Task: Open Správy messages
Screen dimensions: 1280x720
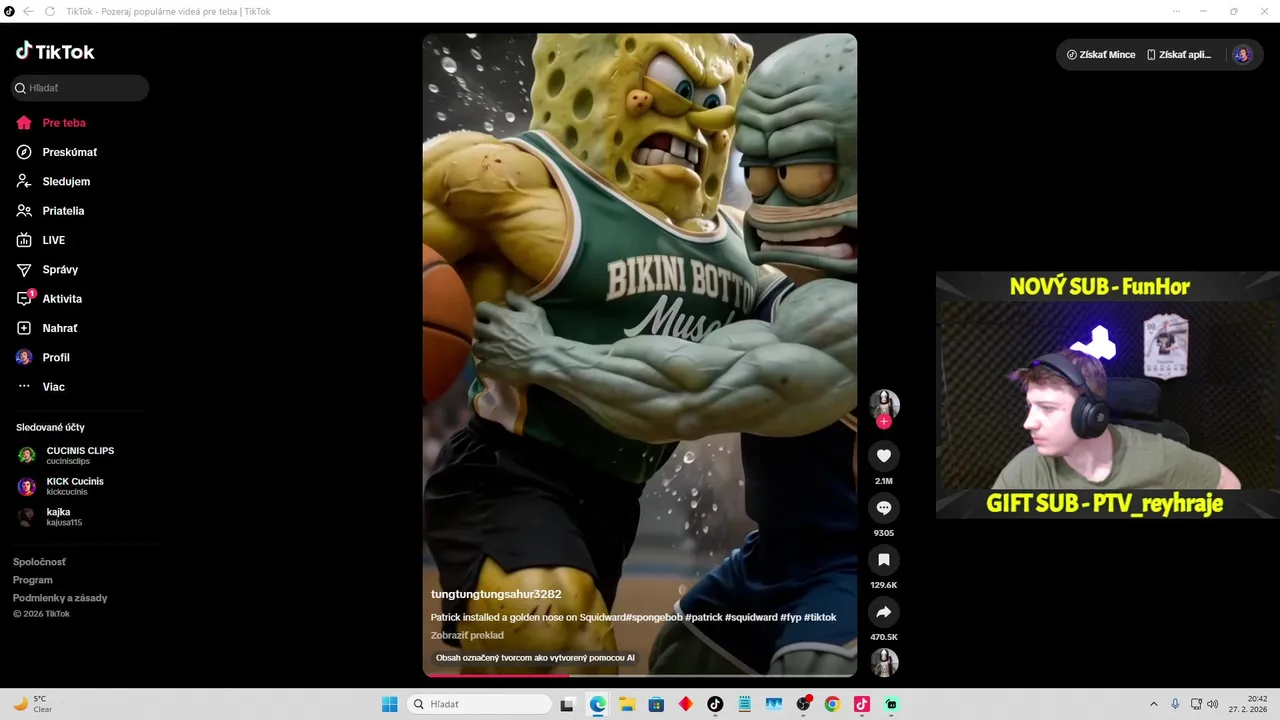Action: coord(47,269)
